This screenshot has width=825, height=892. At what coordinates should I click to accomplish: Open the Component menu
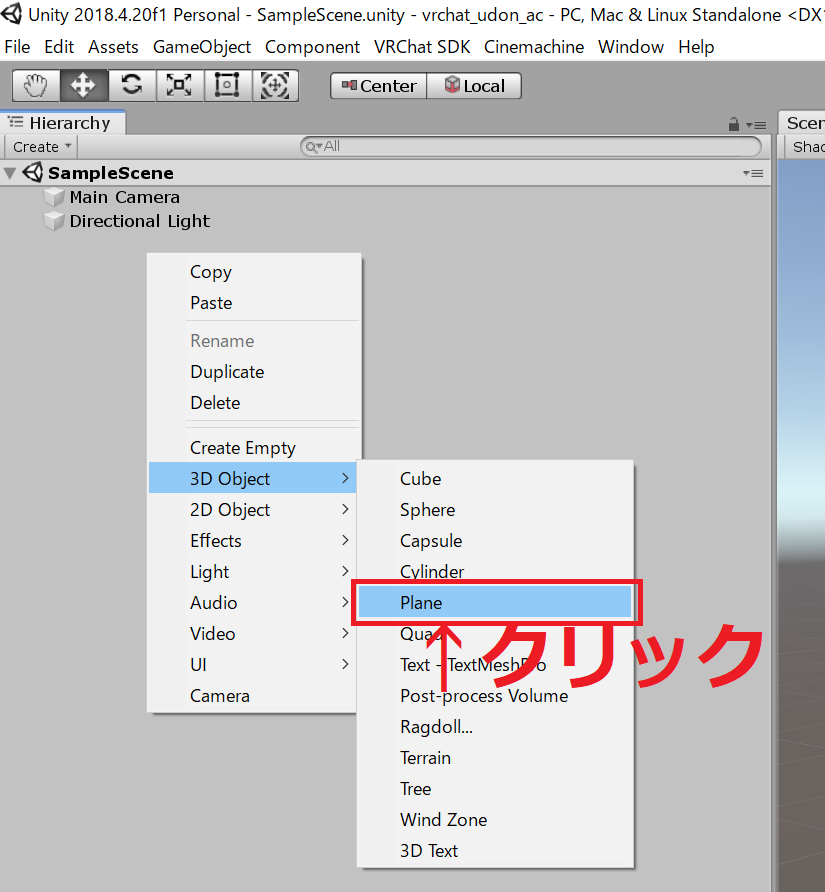[x=312, y=47]
